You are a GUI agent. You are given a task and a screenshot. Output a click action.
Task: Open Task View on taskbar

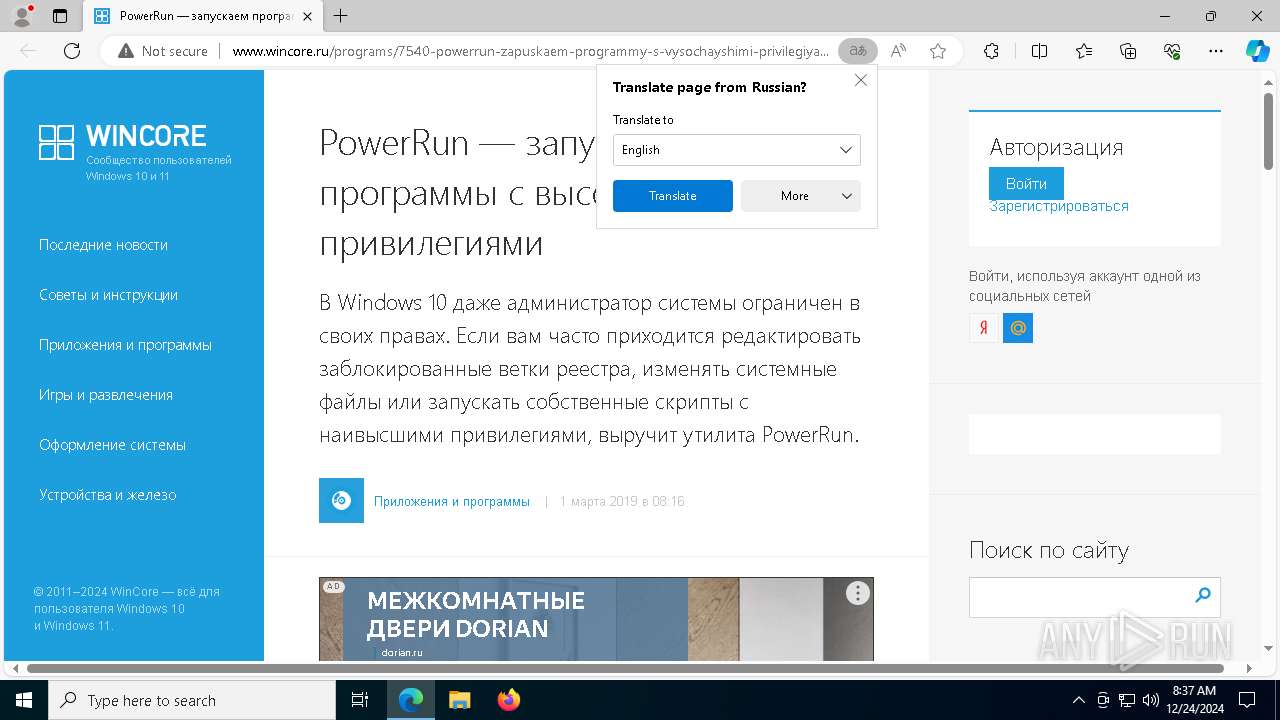point(360,700)
